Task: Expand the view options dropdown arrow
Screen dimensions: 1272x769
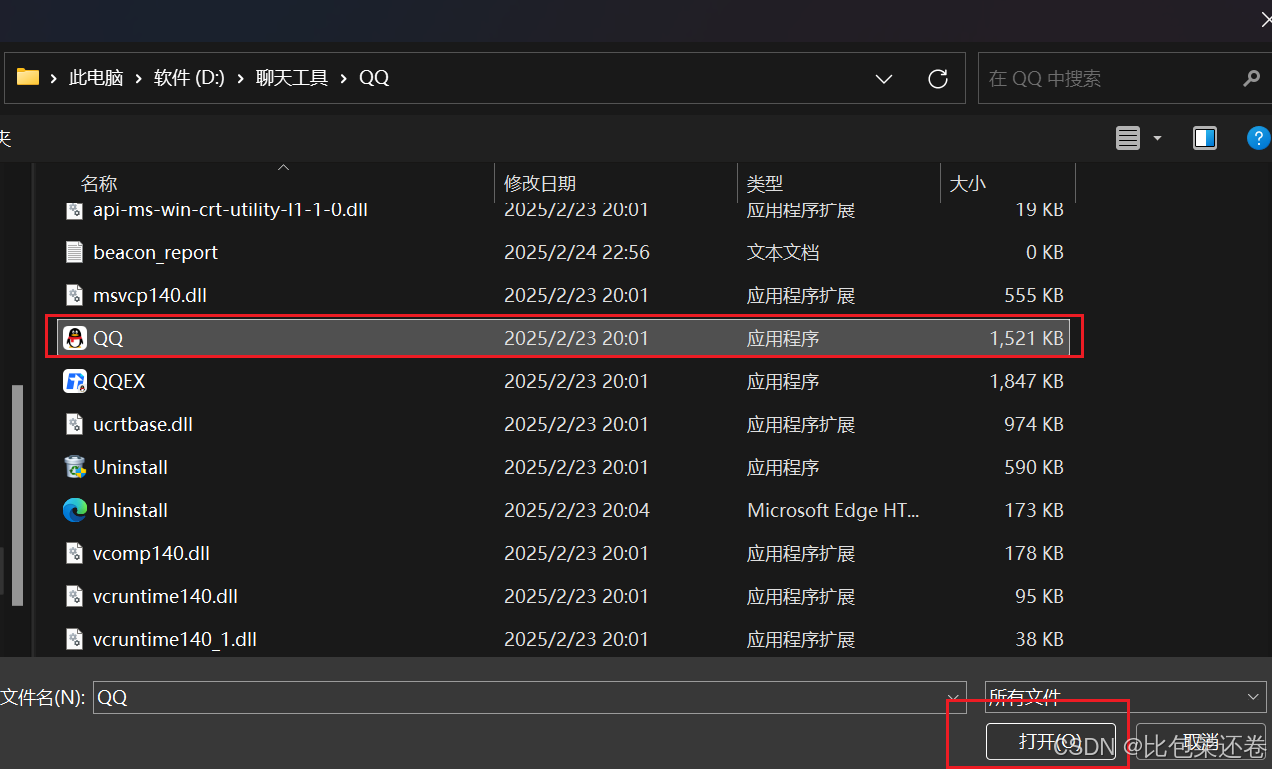Action: tap(1158, 138)
